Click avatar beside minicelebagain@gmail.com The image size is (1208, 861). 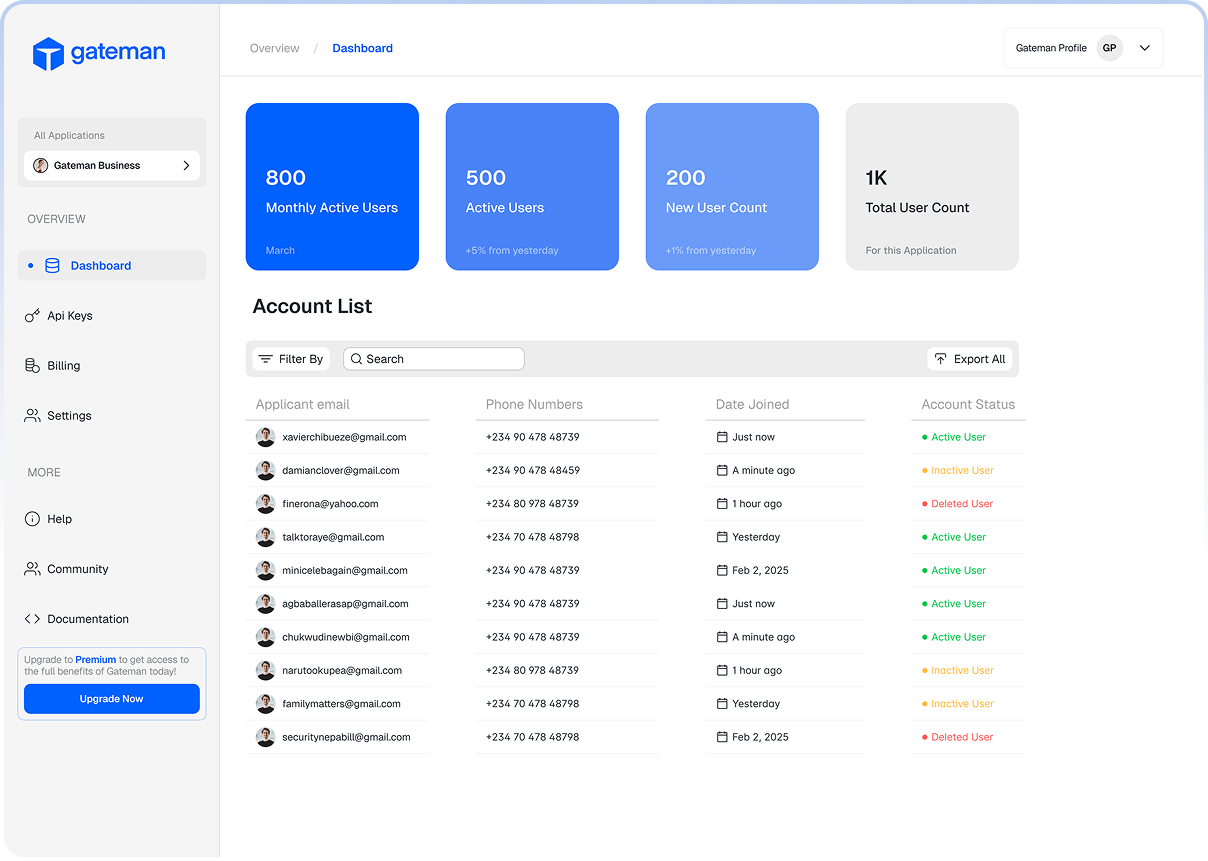(x=265, y=571)
